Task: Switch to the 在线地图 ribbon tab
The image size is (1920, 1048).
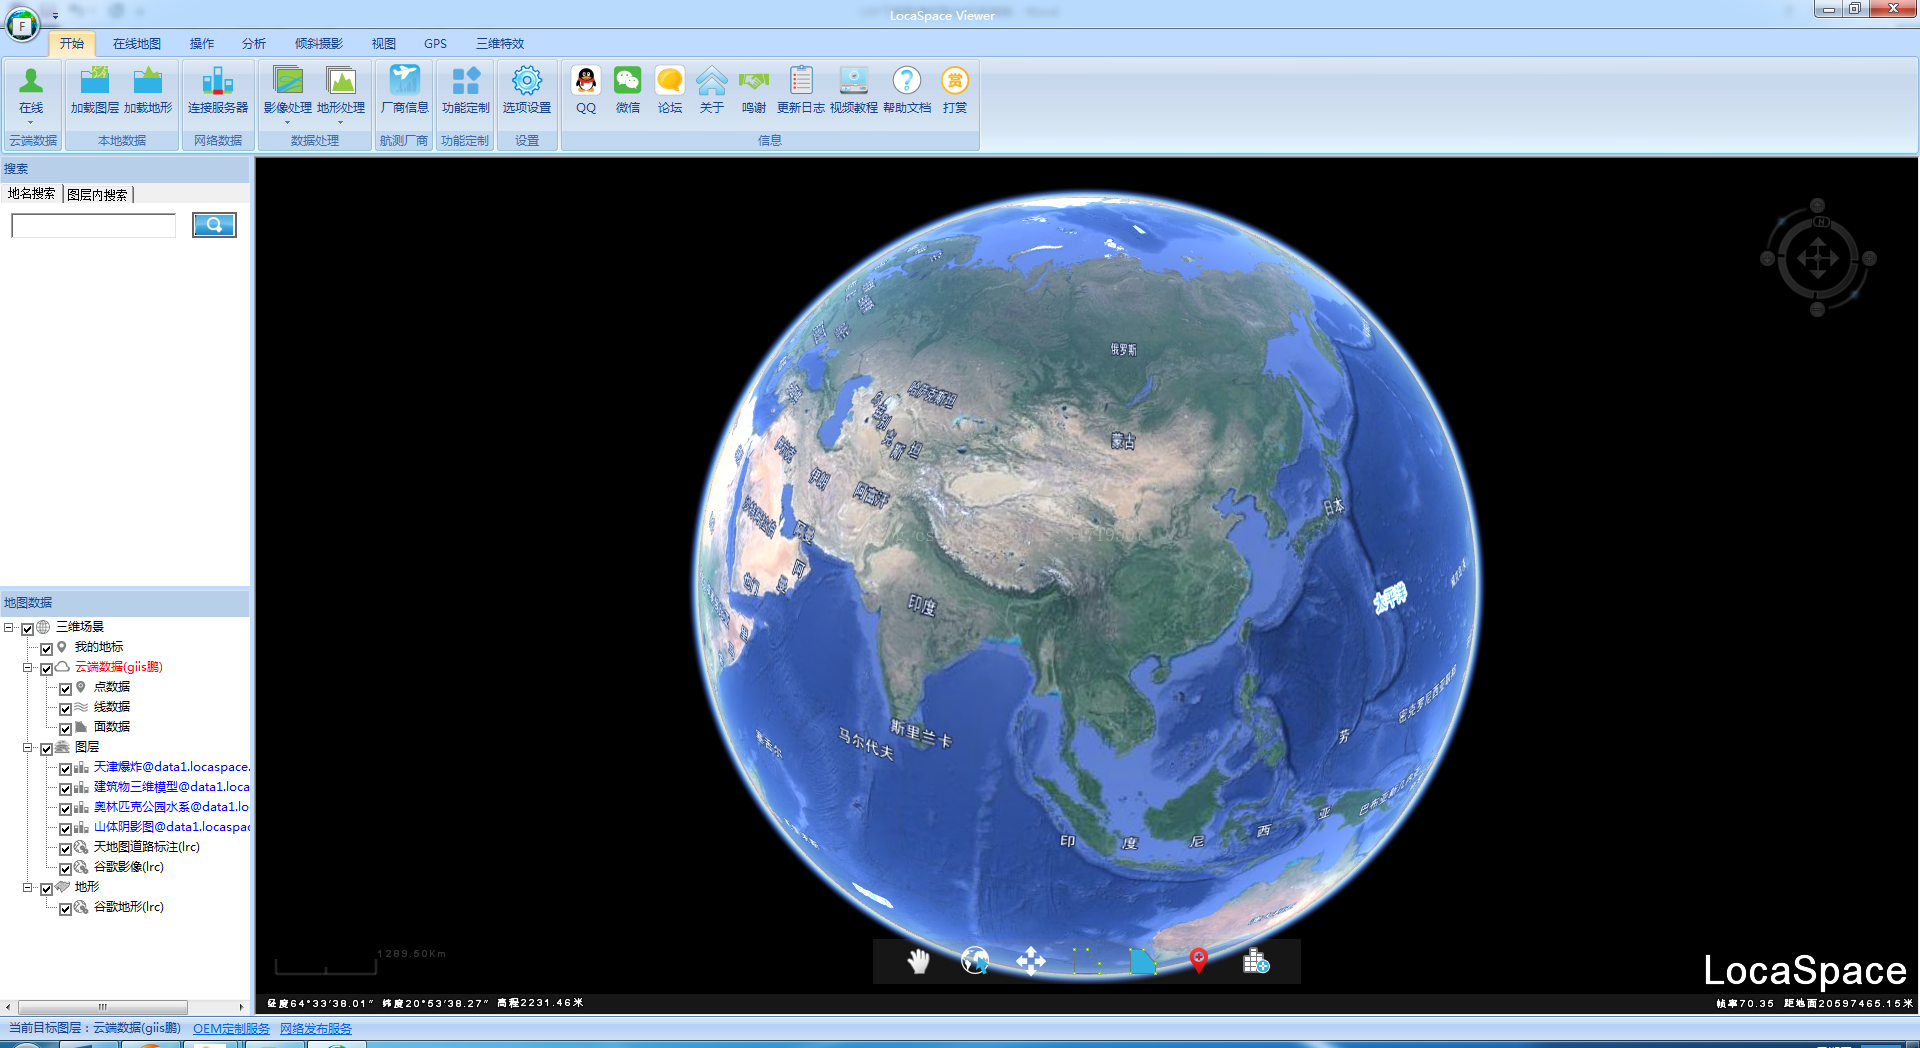Action: click(137, 44)
